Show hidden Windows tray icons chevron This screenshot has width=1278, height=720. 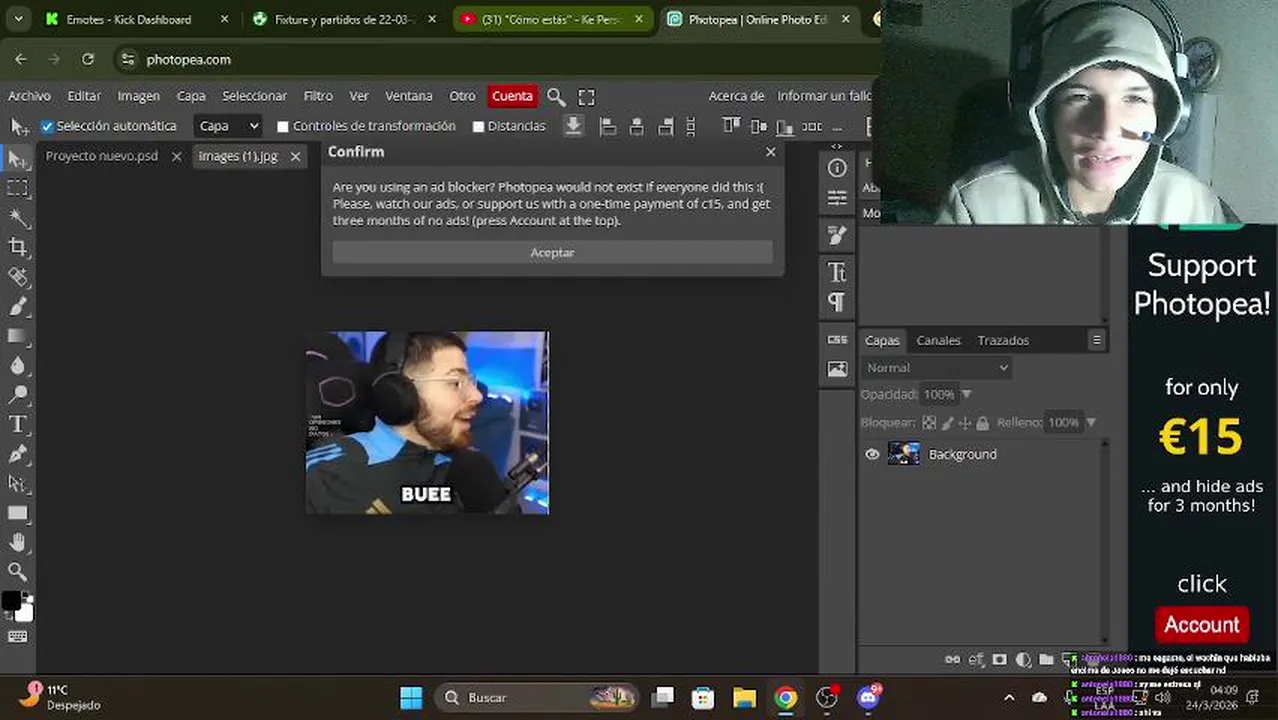pos(1009,698)
